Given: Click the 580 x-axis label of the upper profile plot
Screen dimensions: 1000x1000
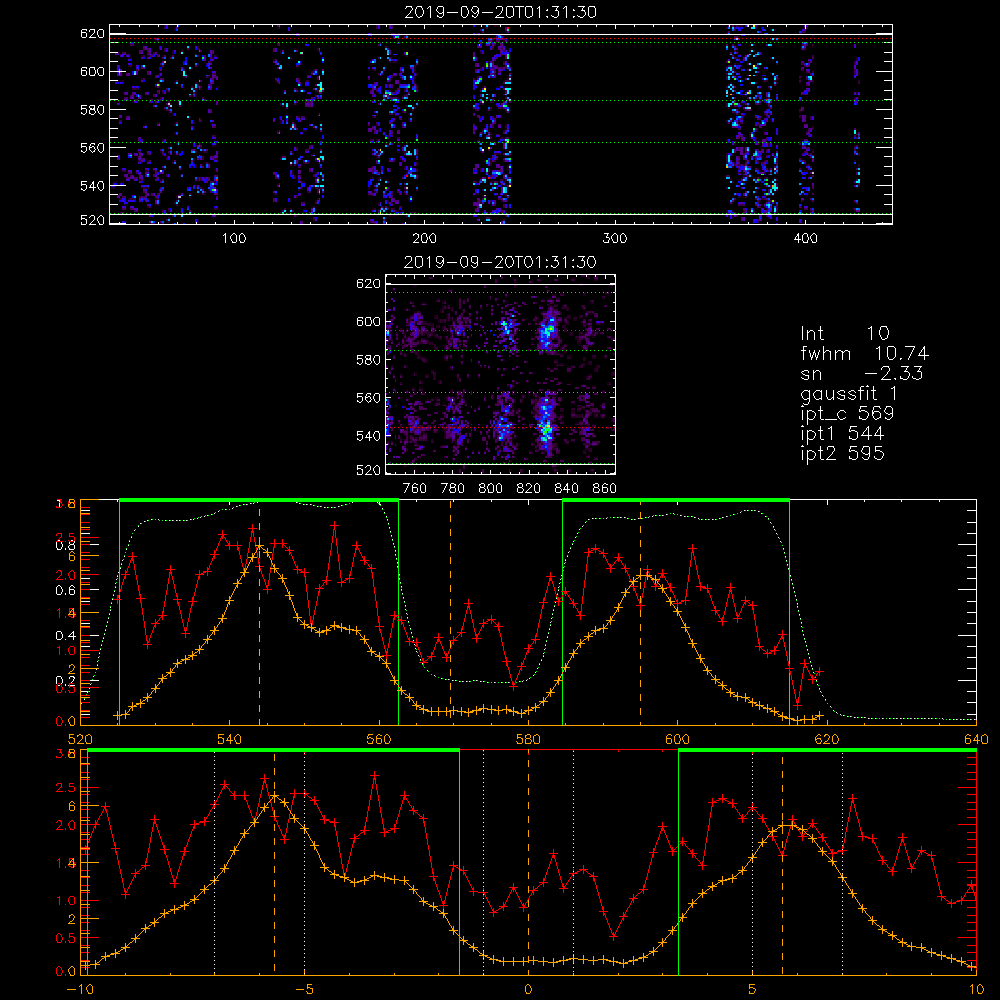Looking at the screenshot, I should [x=528, y=739].
